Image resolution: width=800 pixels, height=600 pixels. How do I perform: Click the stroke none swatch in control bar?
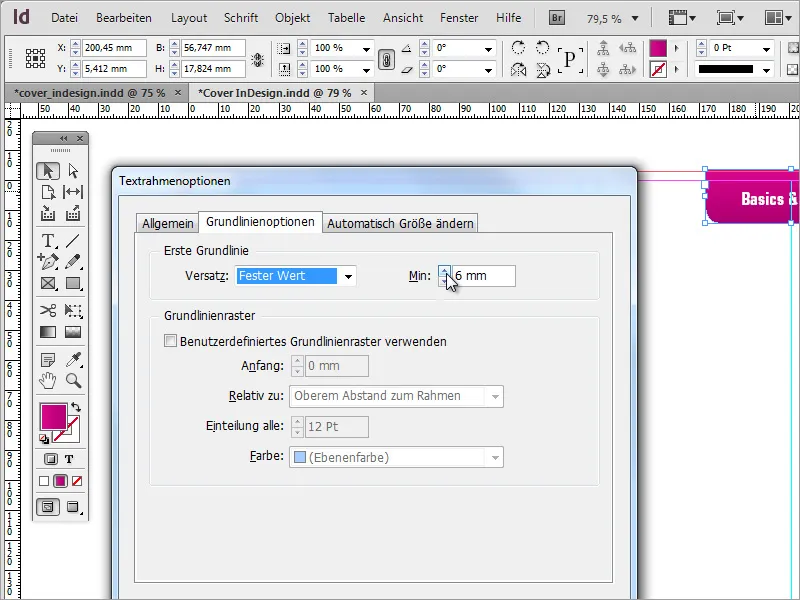pos(658,69)
